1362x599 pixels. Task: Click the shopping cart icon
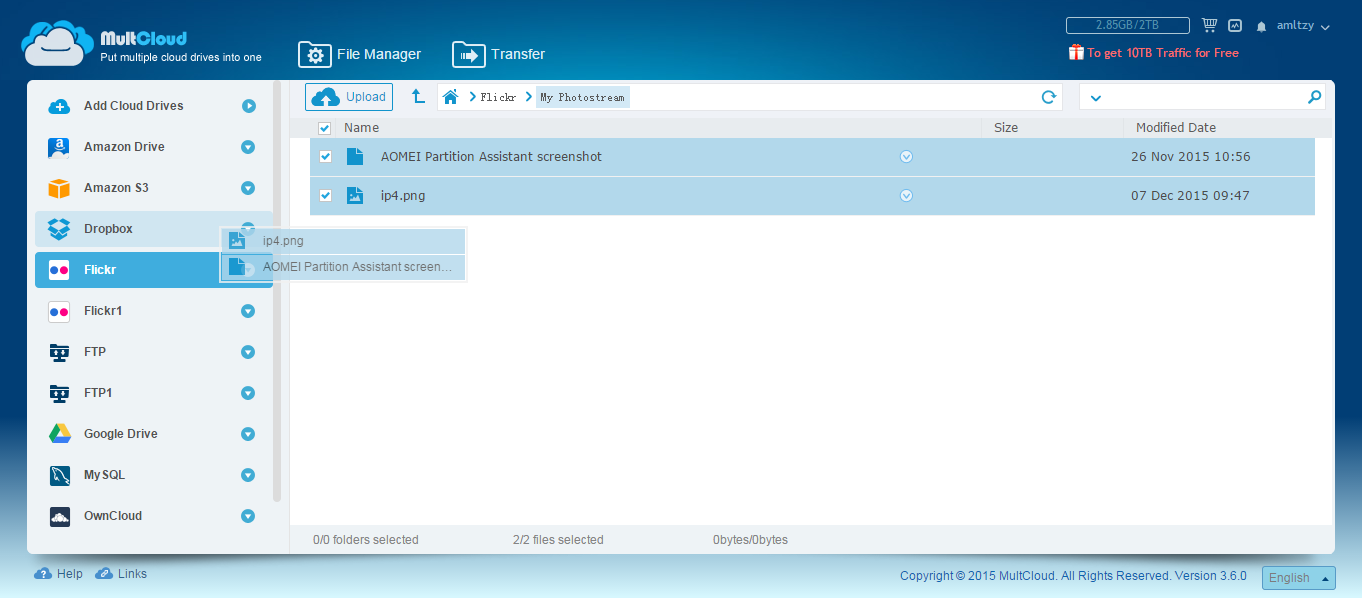coord(1209,26)
